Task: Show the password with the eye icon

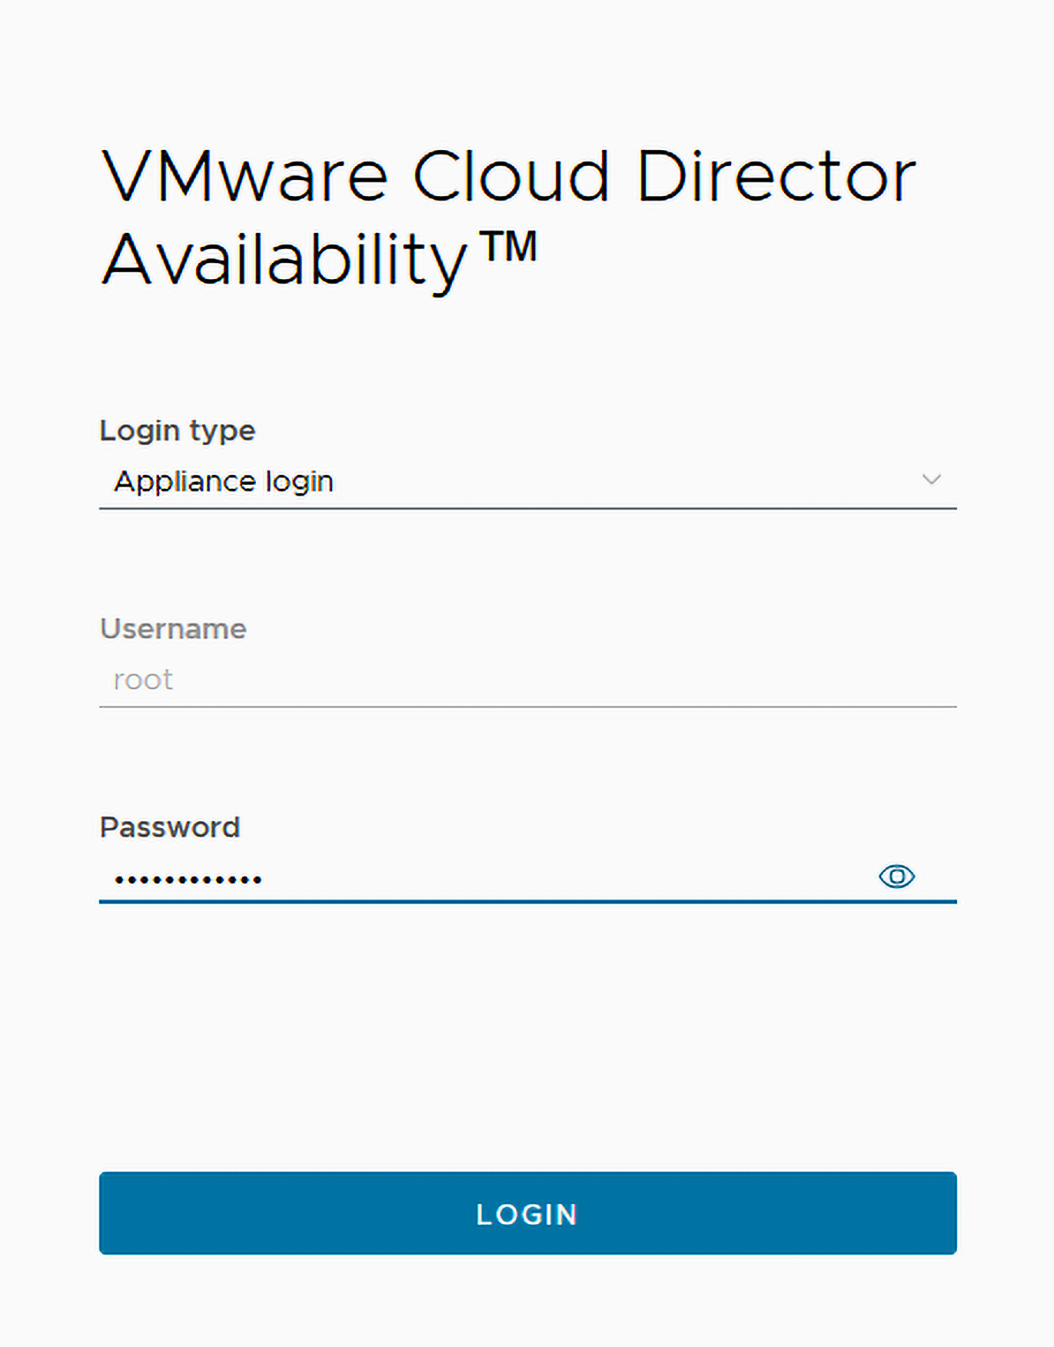Action: pos(896,877)
